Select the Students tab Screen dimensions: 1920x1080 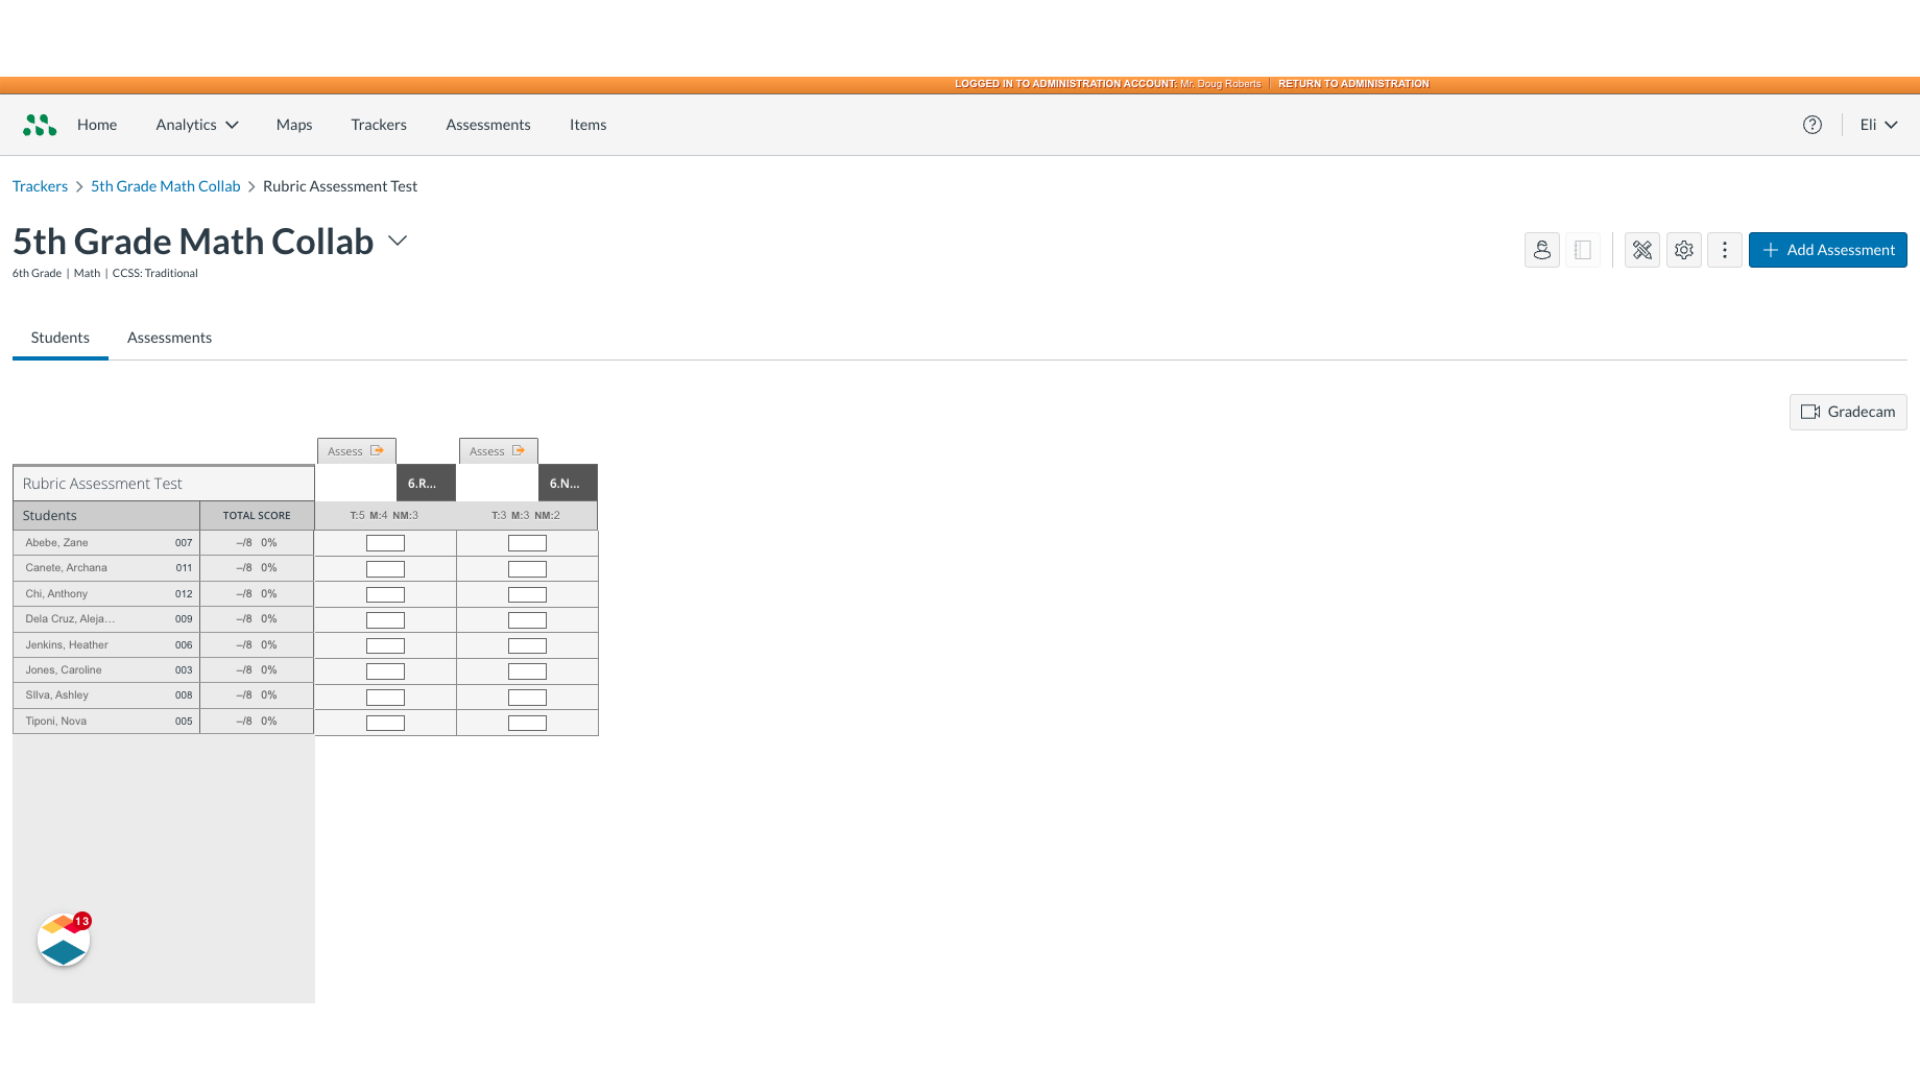coord(59,338)
